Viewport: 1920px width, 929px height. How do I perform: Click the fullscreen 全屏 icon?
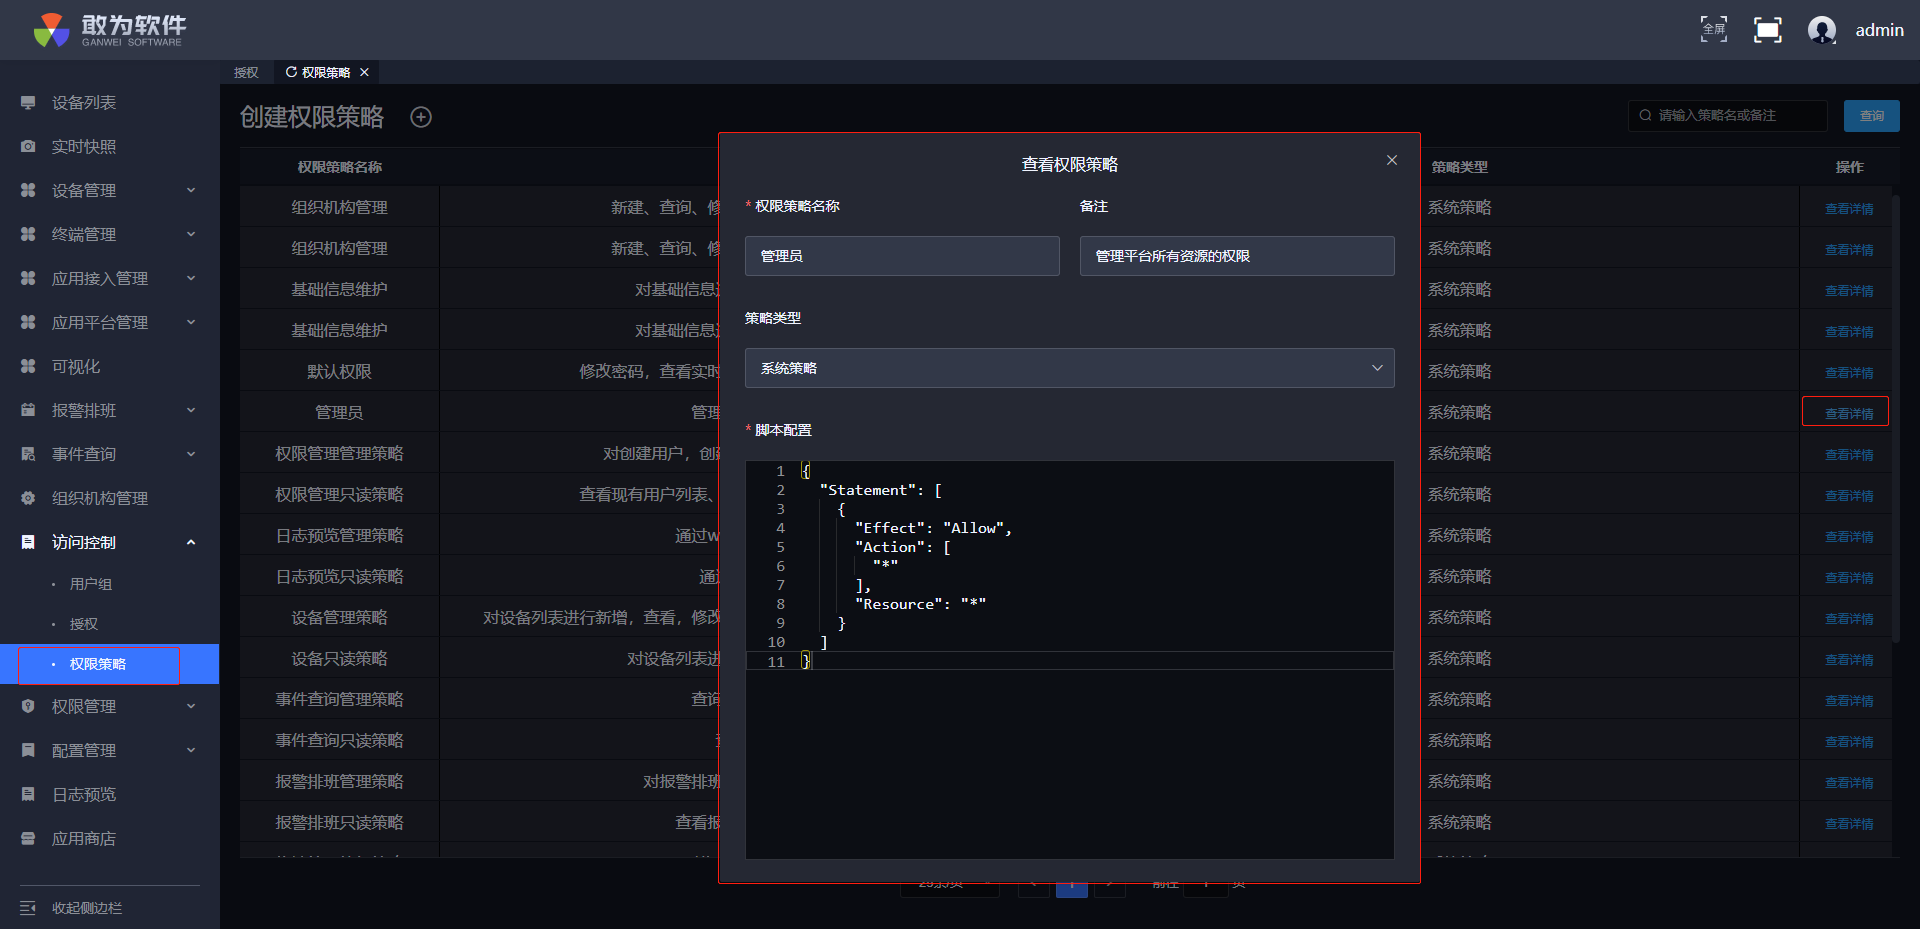[x=1713, y=30]
